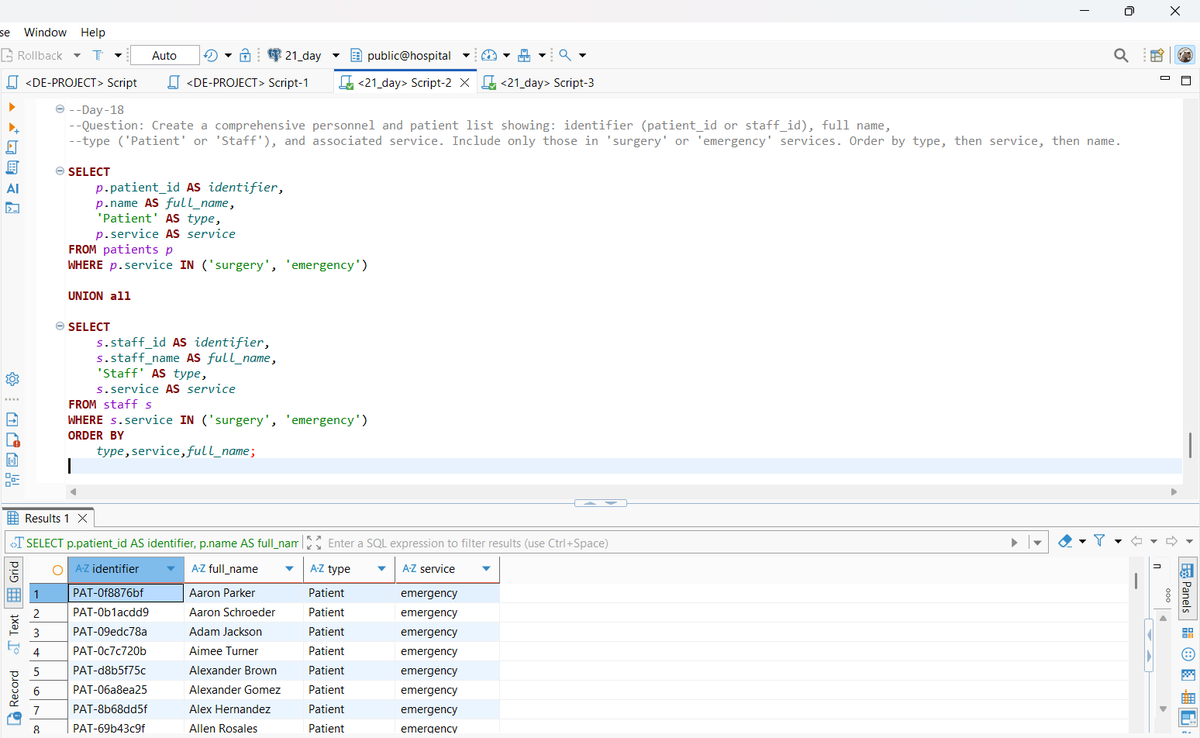Click the transaction mode icon beside Rollback
This screenshot has height=738, width=1200.
(x=99, y=55)
